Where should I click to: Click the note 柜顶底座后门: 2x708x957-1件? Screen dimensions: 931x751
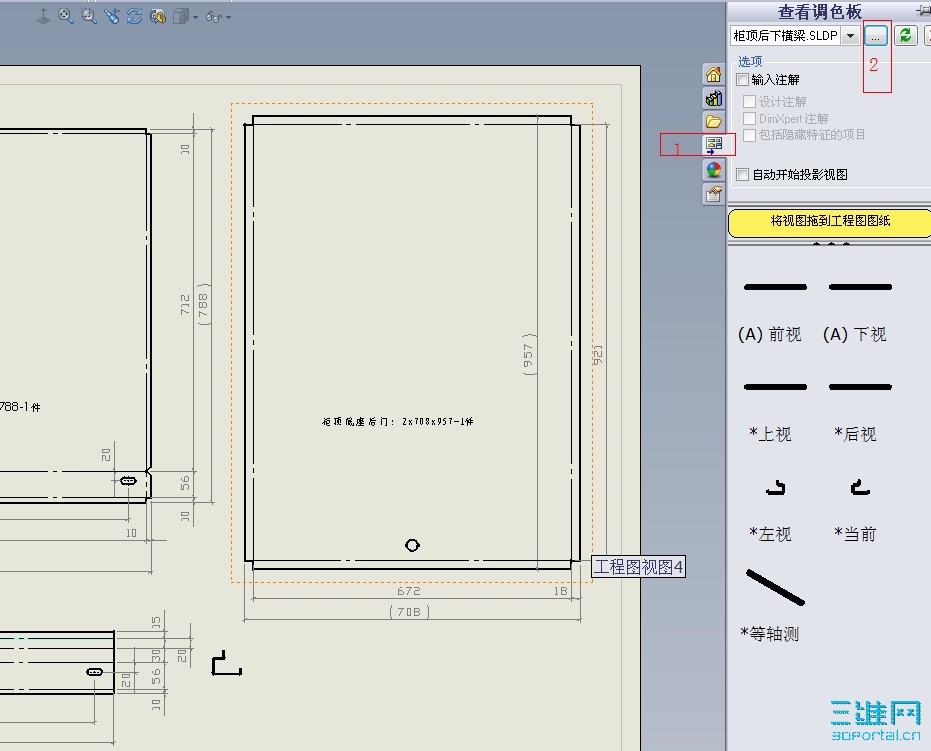coord(397,422)
